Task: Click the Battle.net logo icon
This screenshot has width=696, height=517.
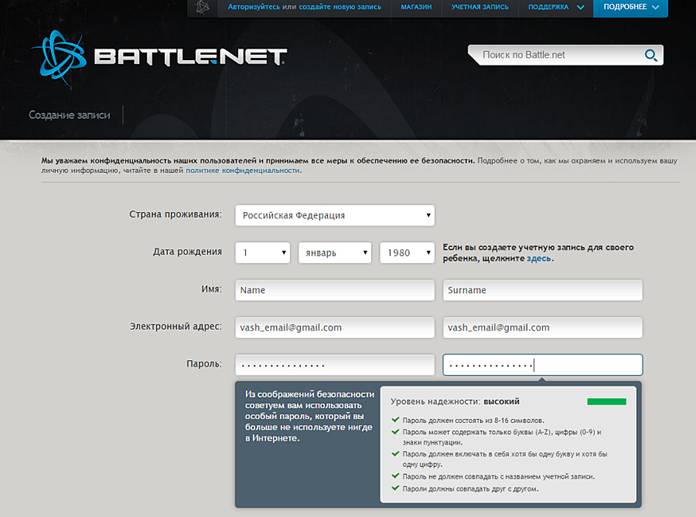Action: [61, 58]
